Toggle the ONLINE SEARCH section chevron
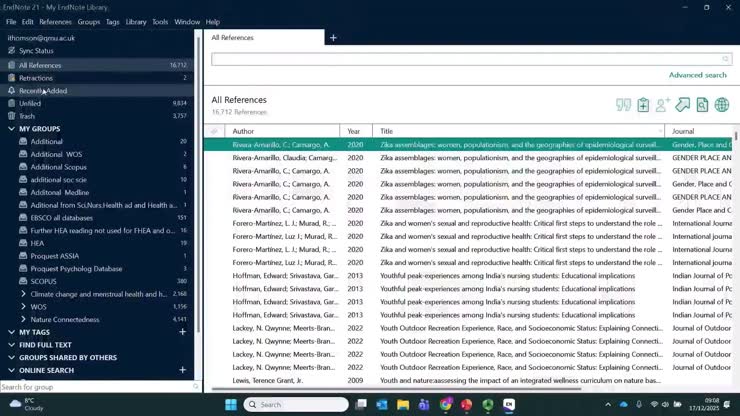The height and width of the screenshot is (416, 740). (x=11, y=370)
